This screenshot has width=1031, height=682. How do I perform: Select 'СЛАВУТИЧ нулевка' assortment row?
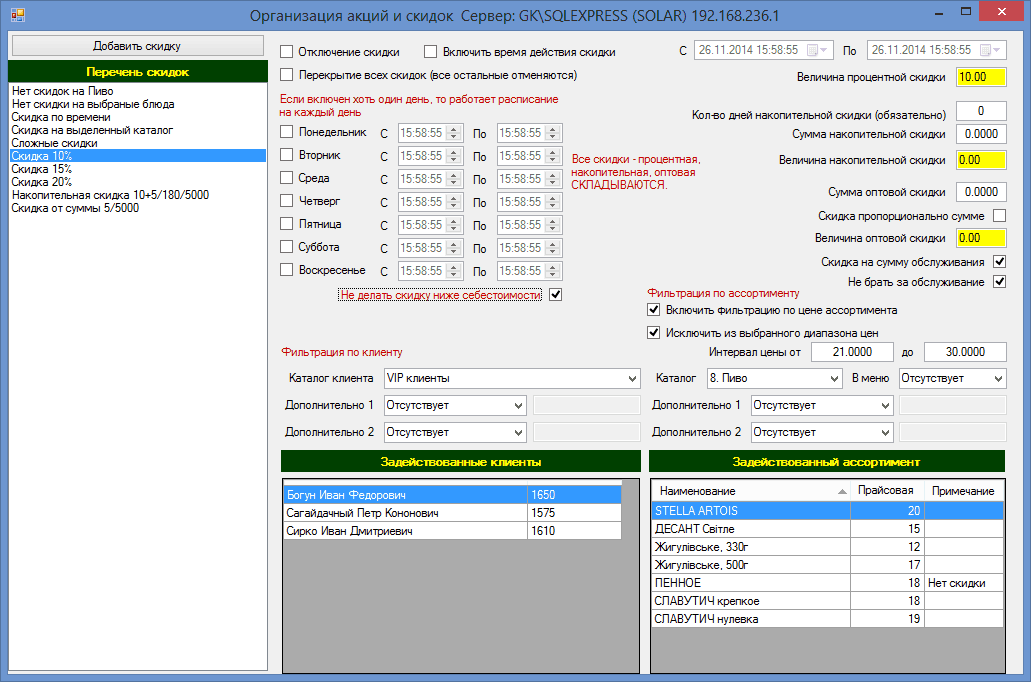click(828, 619)
